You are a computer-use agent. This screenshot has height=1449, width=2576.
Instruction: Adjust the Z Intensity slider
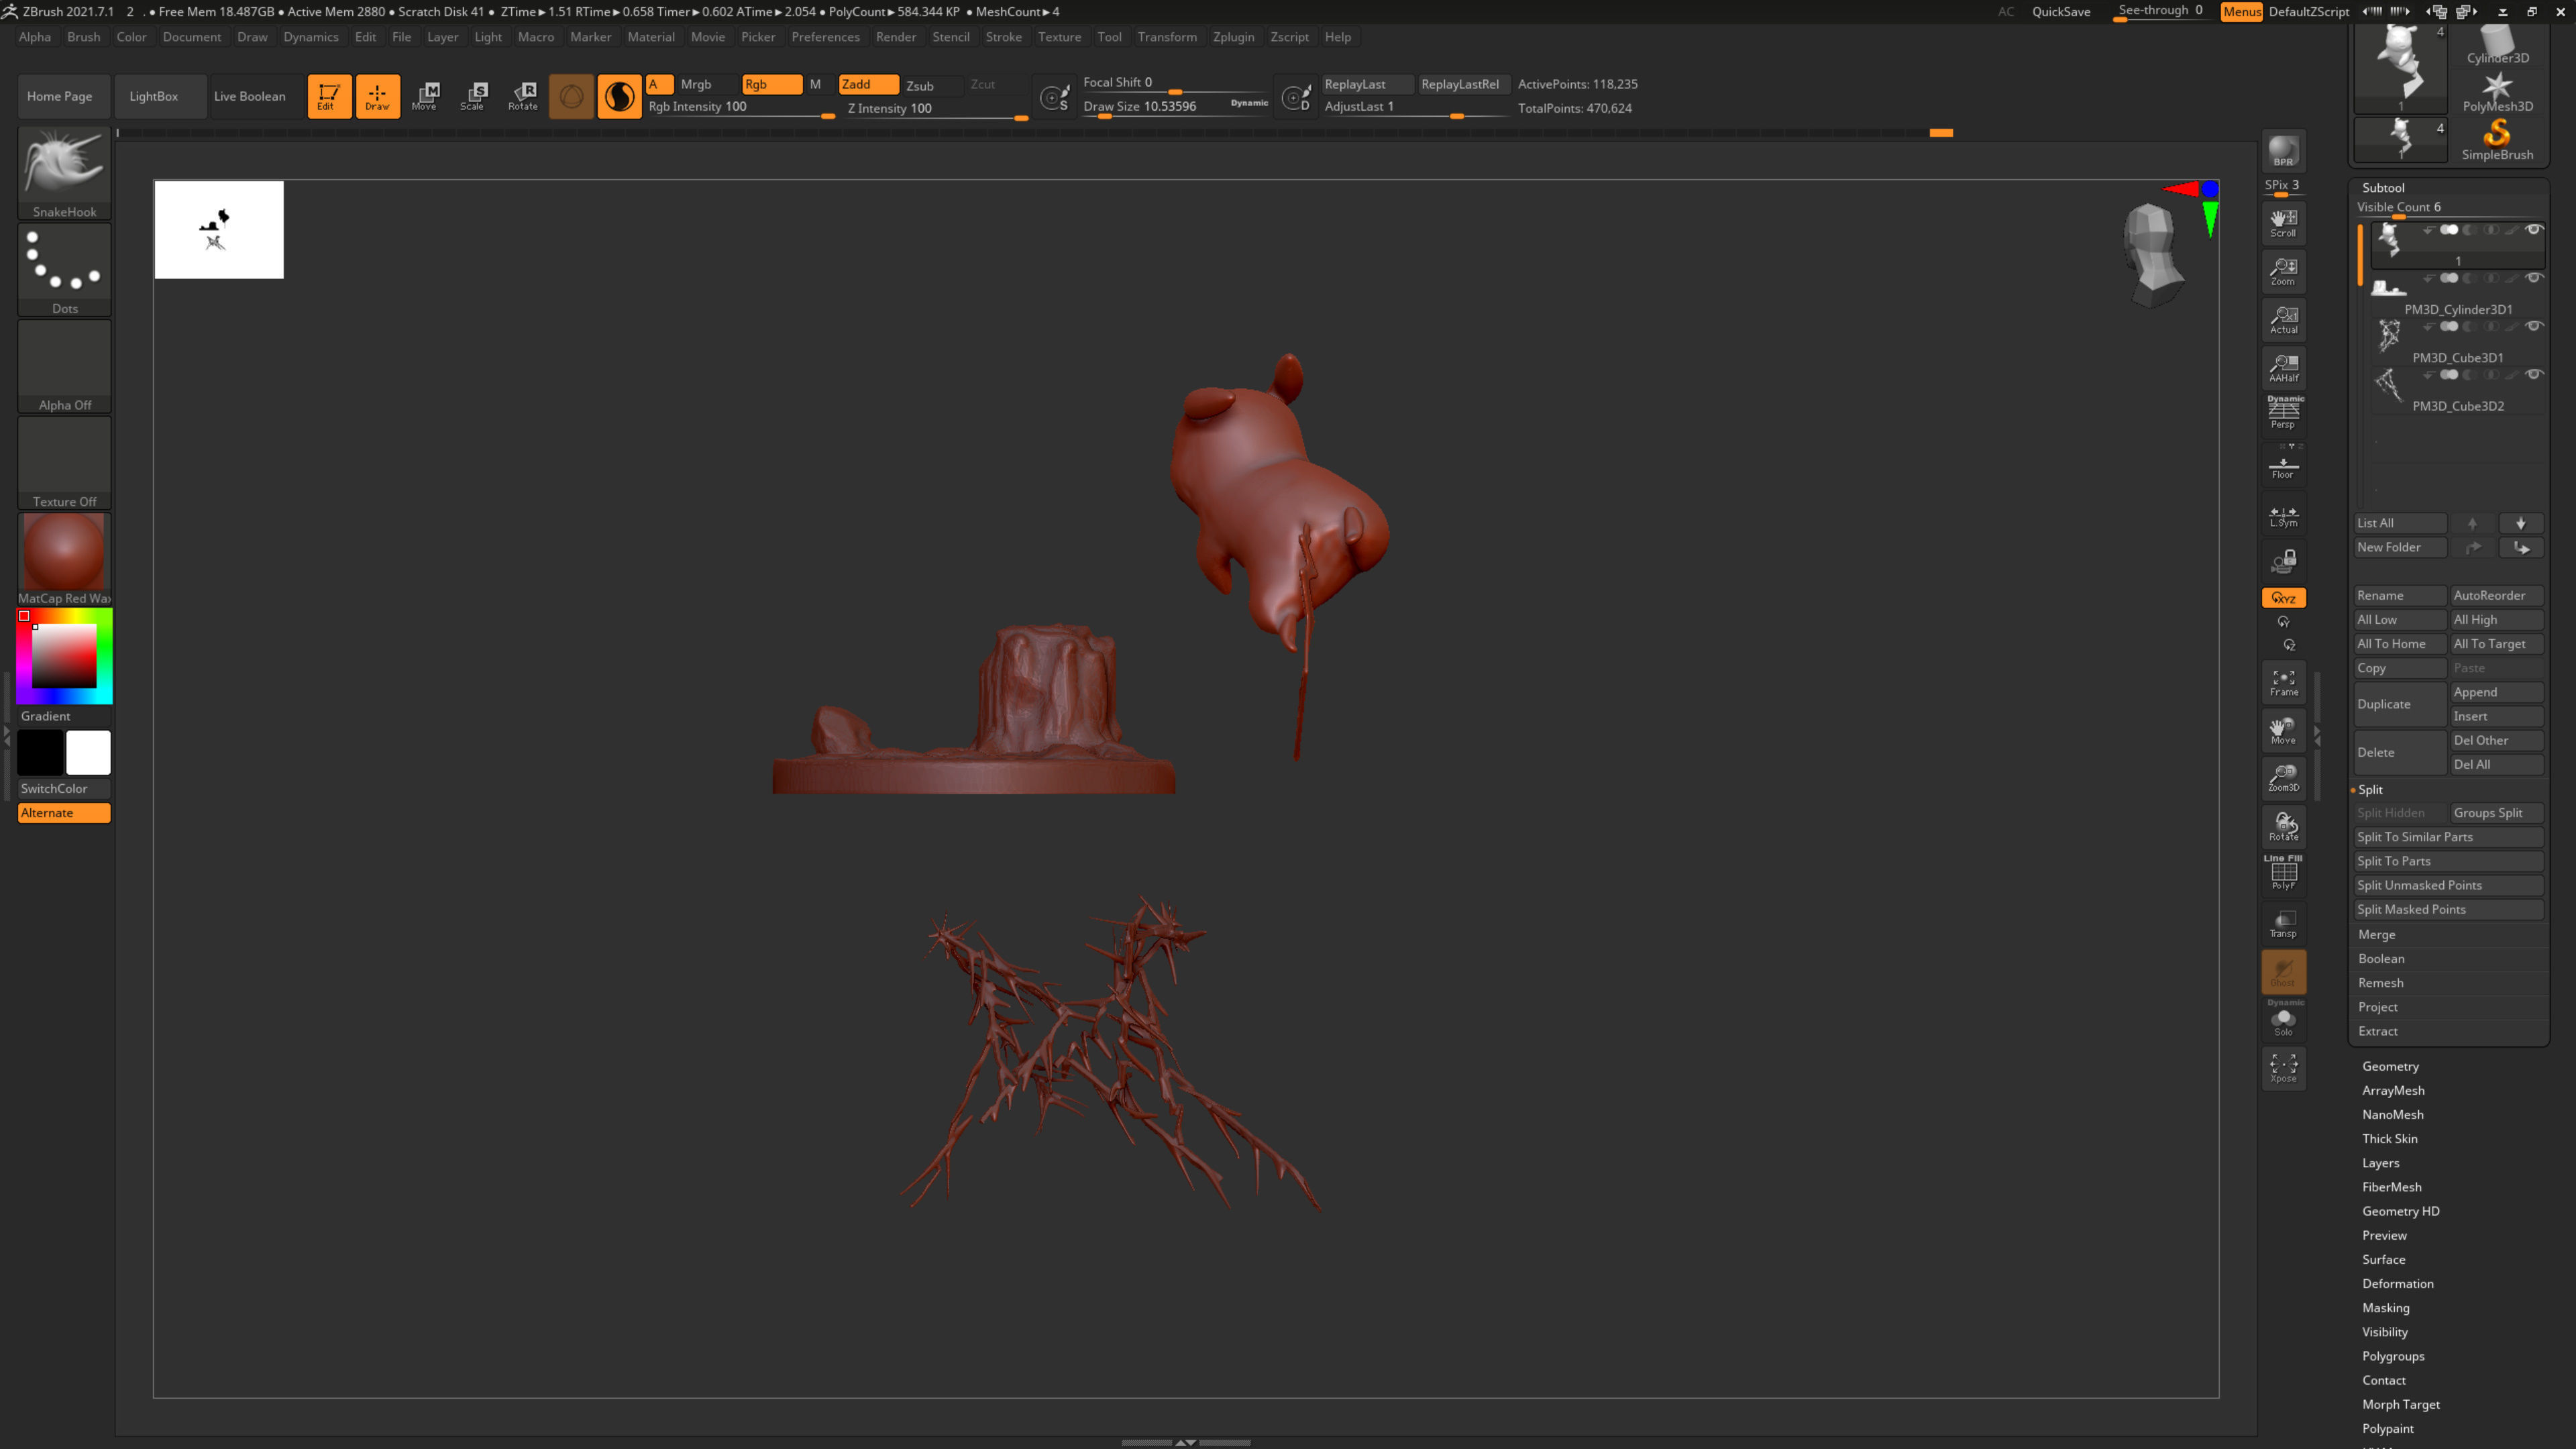coord(937,109)
